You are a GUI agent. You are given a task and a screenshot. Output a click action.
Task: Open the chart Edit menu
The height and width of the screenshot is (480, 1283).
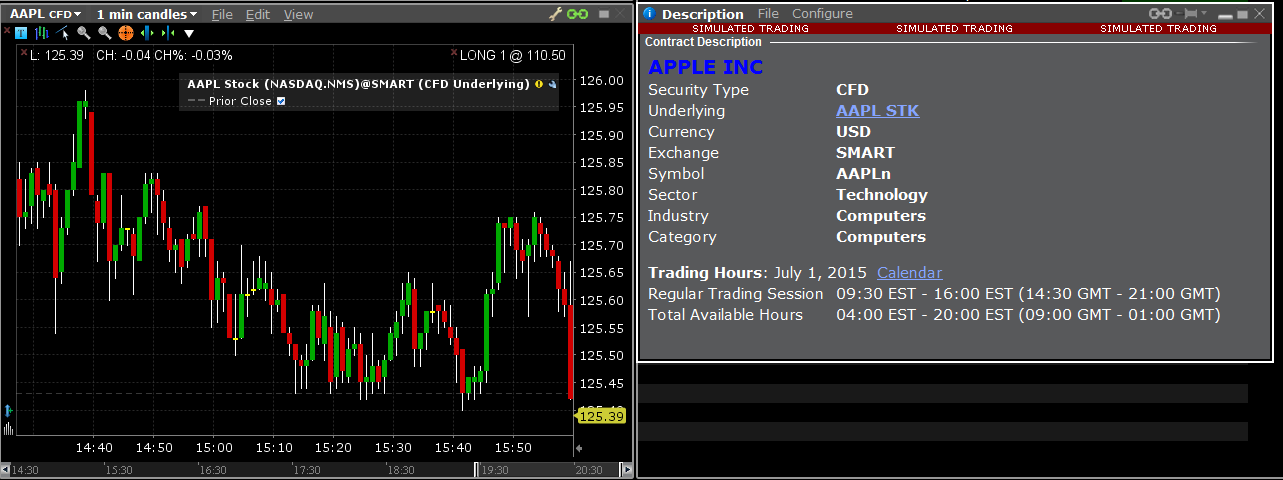point(258,14)
